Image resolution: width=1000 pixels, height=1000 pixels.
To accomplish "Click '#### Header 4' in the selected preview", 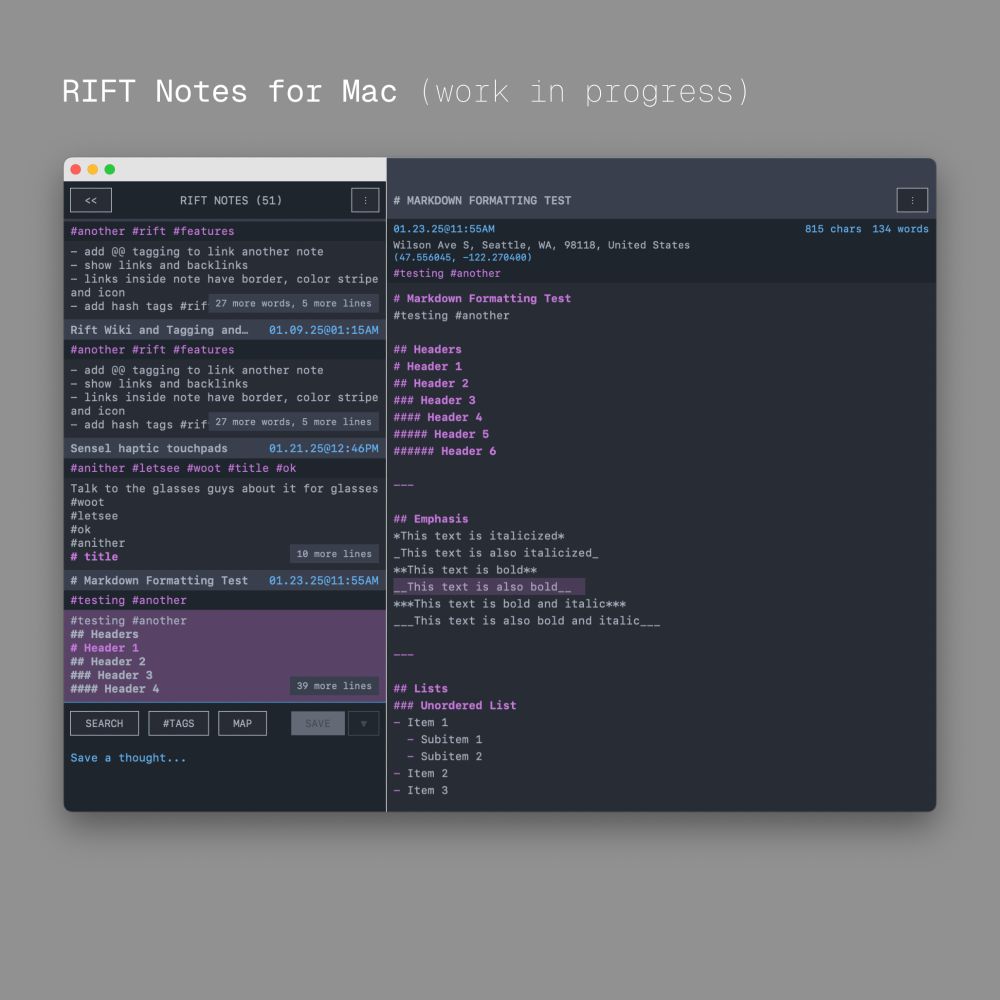I will tap(115, 689).
